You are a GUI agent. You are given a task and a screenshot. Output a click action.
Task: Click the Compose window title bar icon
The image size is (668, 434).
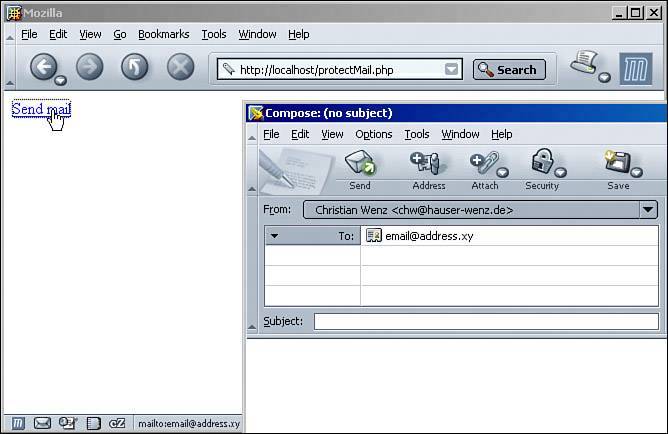256,113
